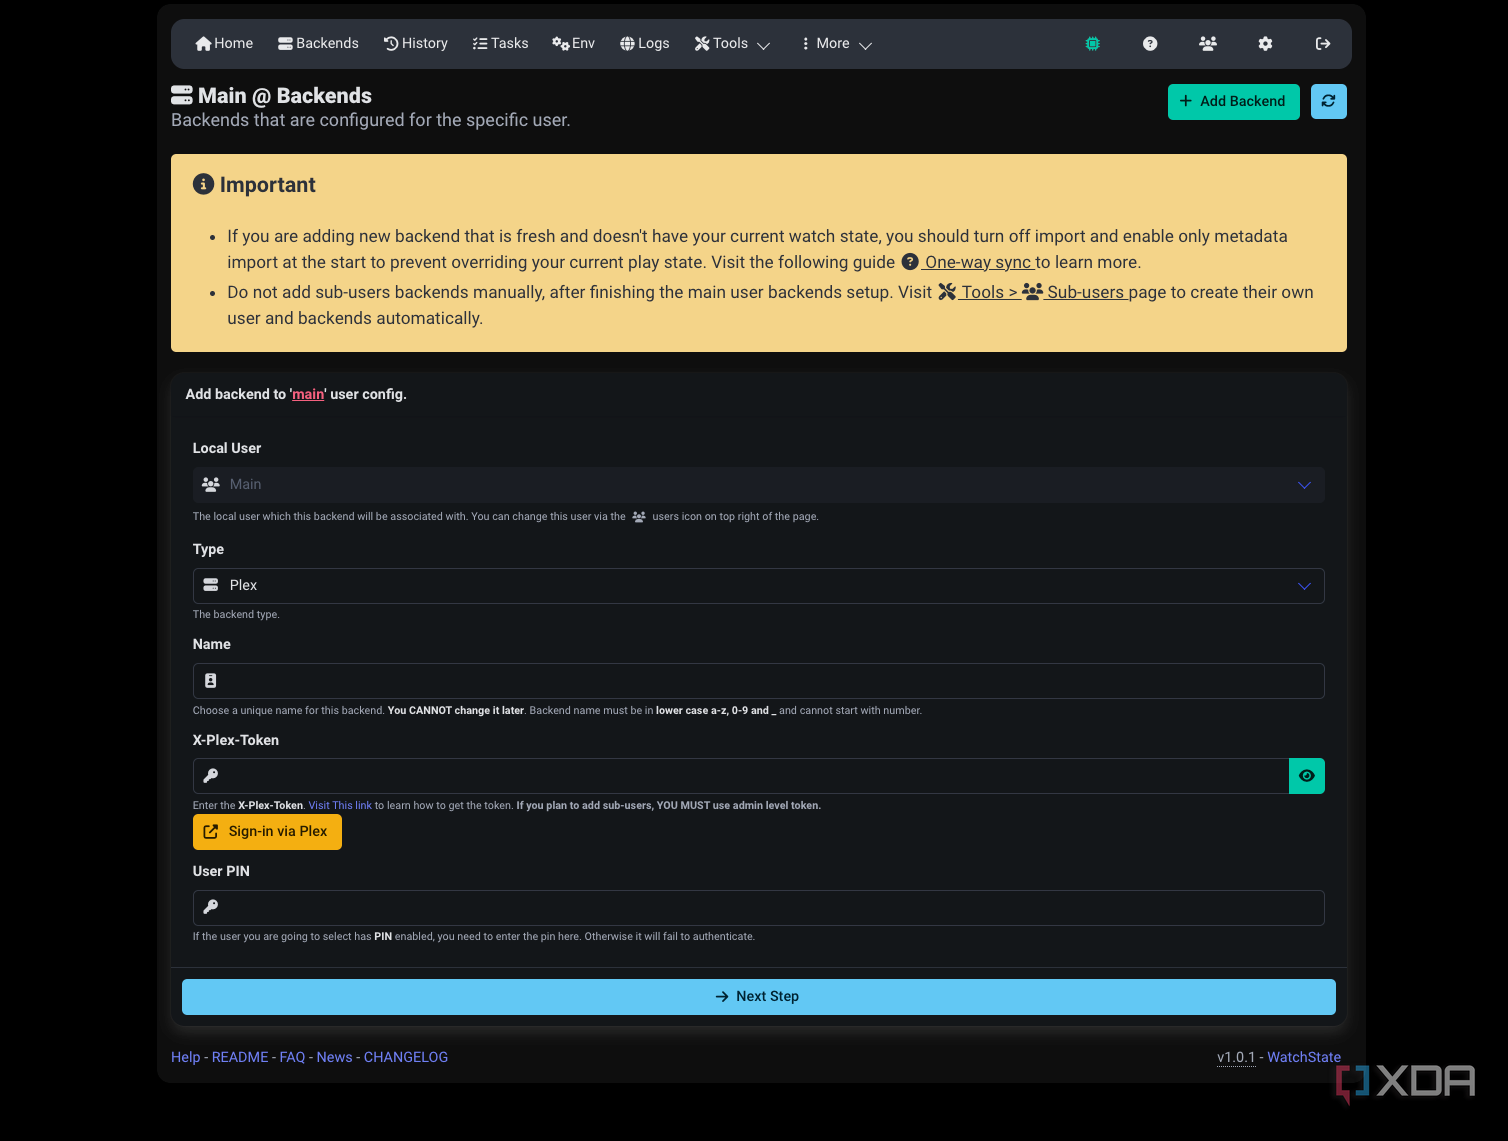Open Logs page from navbar
The width and height of the screenshot is (1508, 1141).
coord(644,44)
